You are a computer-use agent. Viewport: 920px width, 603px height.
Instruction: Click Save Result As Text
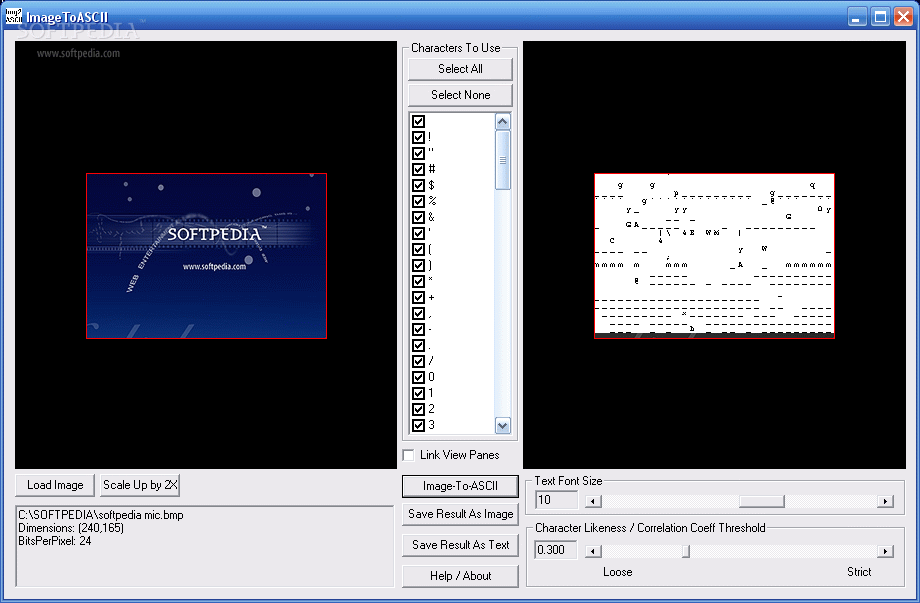pos(461,545)
